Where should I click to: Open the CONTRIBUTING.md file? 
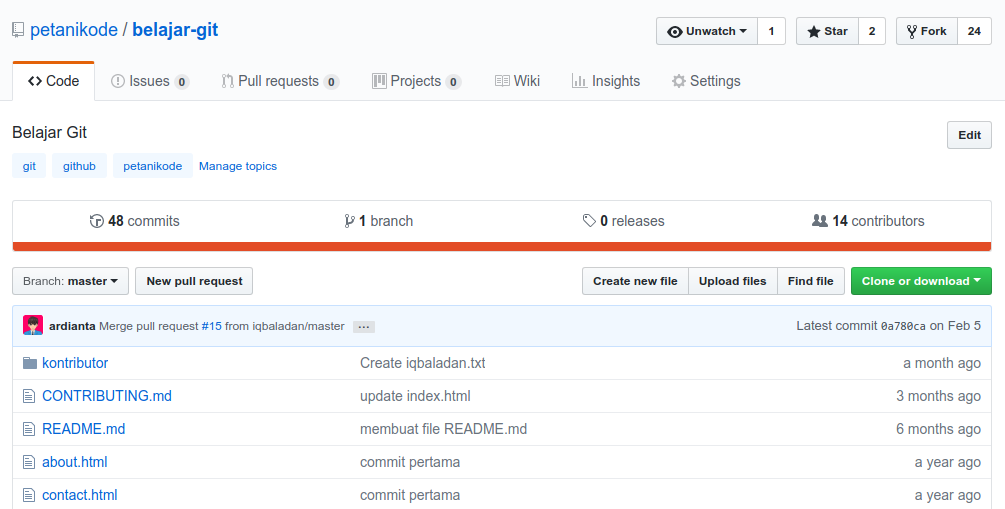pyautogui.click(x=107, y=396)
